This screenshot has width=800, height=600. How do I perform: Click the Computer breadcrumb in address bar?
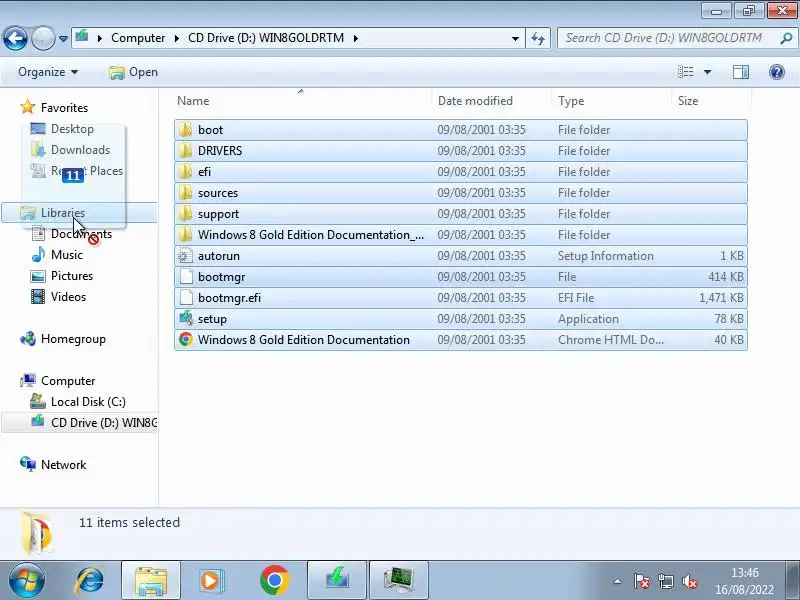[x=138, y=38]
